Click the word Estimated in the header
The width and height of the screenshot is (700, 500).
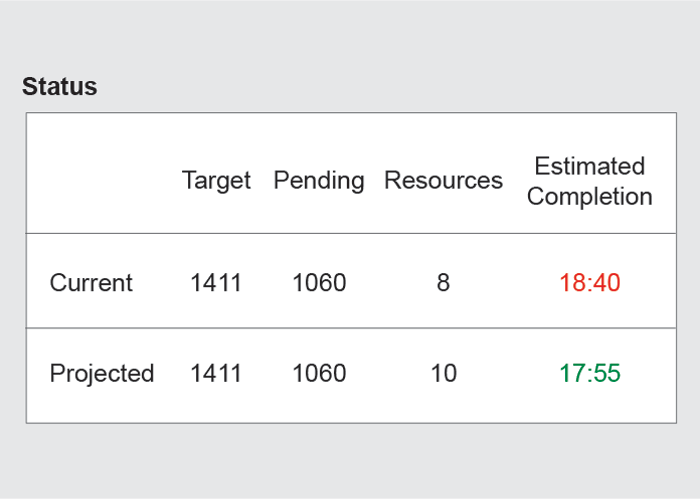pyautogui.click(x=590, y=166)
